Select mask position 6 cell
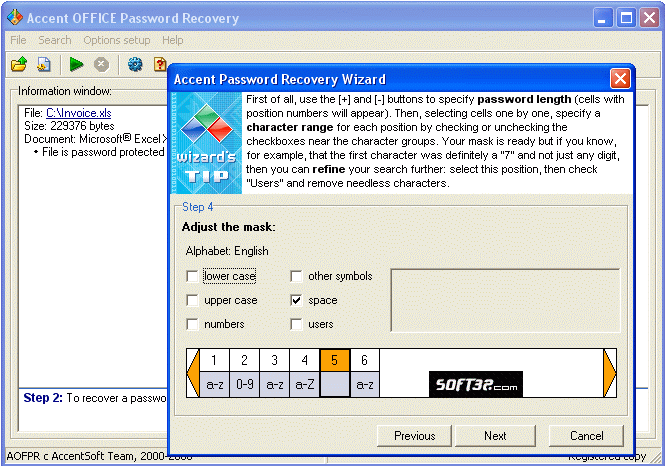Image resolution: width=665 pixels, height=466 pixels. pos(365,360)
